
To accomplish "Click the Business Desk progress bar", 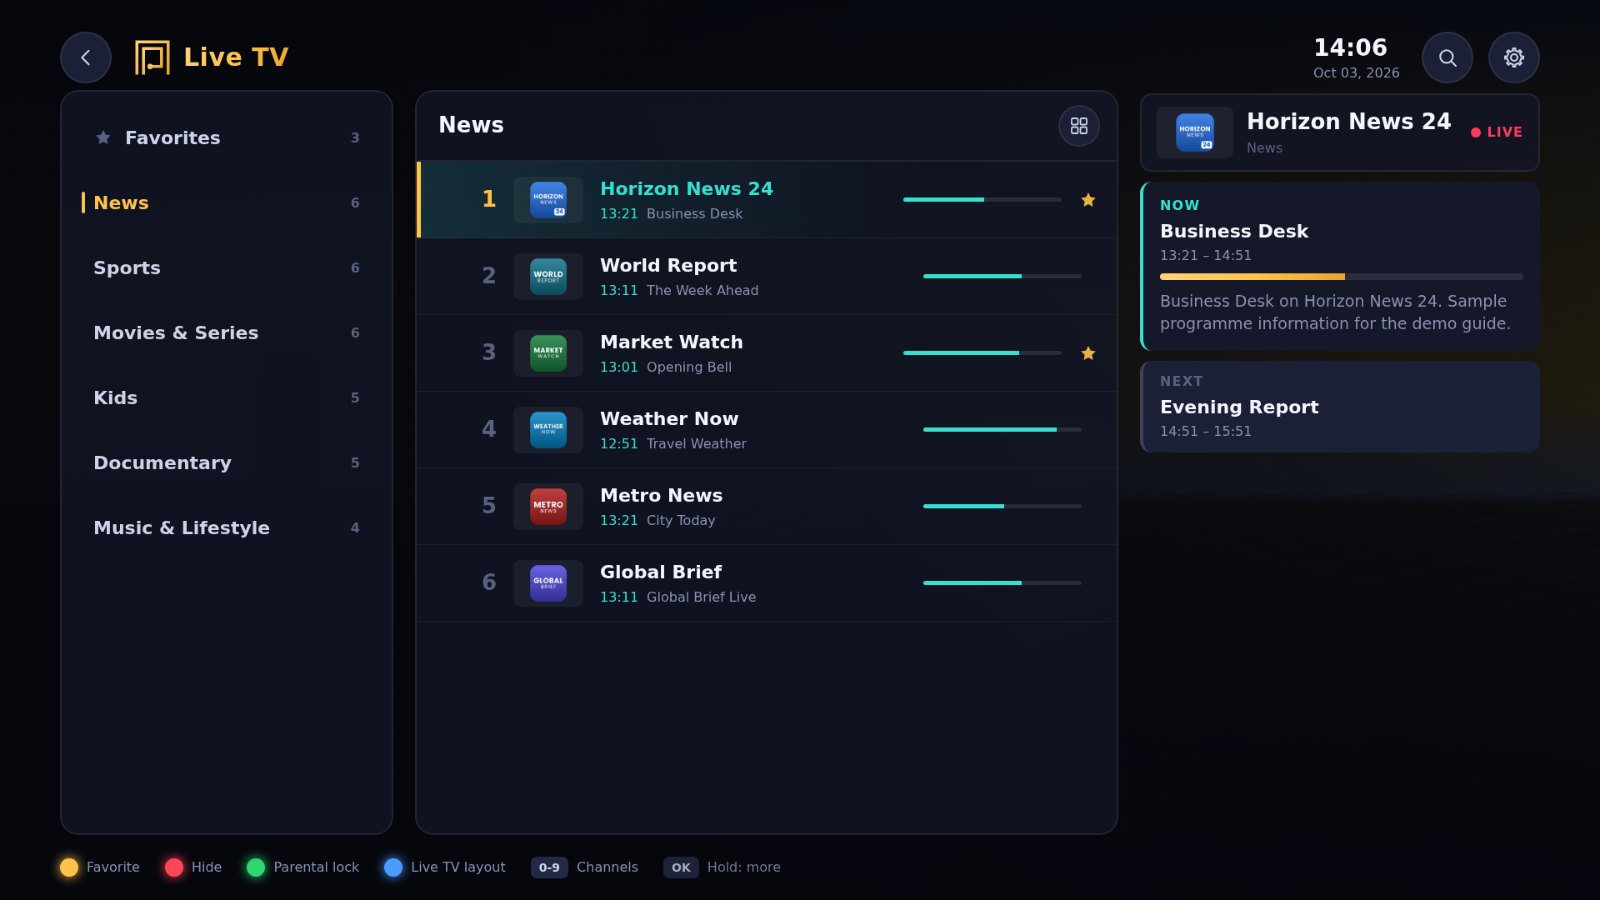I will 1341,276.
